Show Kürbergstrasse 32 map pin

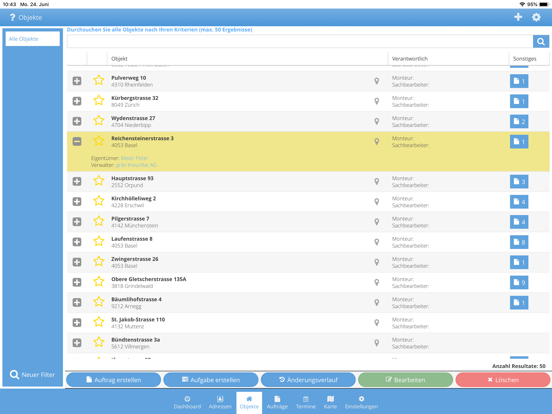click(x=376, y=101)
